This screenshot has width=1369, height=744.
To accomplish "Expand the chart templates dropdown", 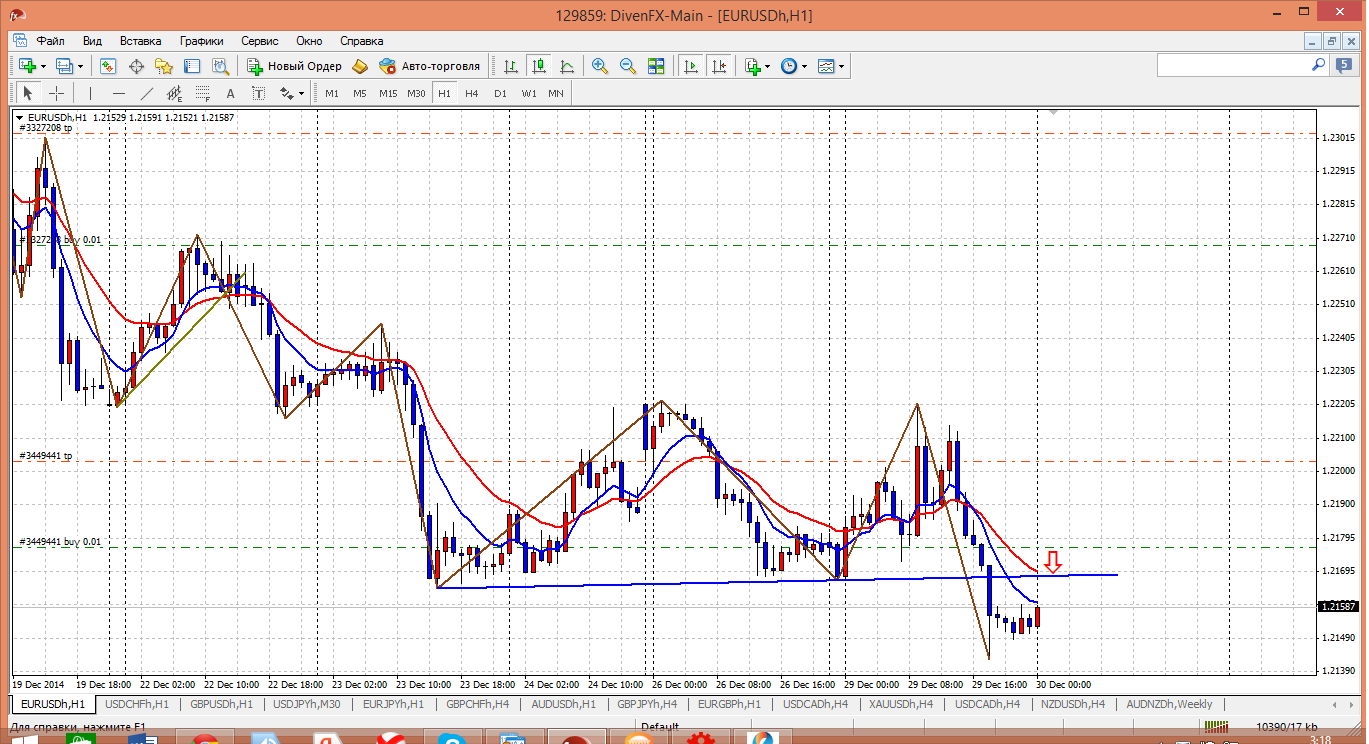I will tap(841, 67).
